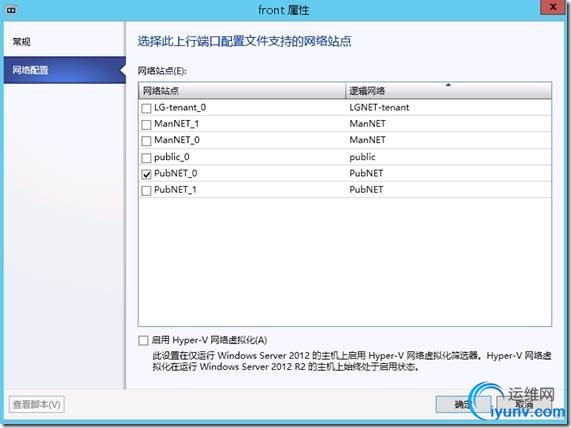Click the 查看脚本(V) button
This screenshot has height=428, width=571.
click(x=37, y=404)
